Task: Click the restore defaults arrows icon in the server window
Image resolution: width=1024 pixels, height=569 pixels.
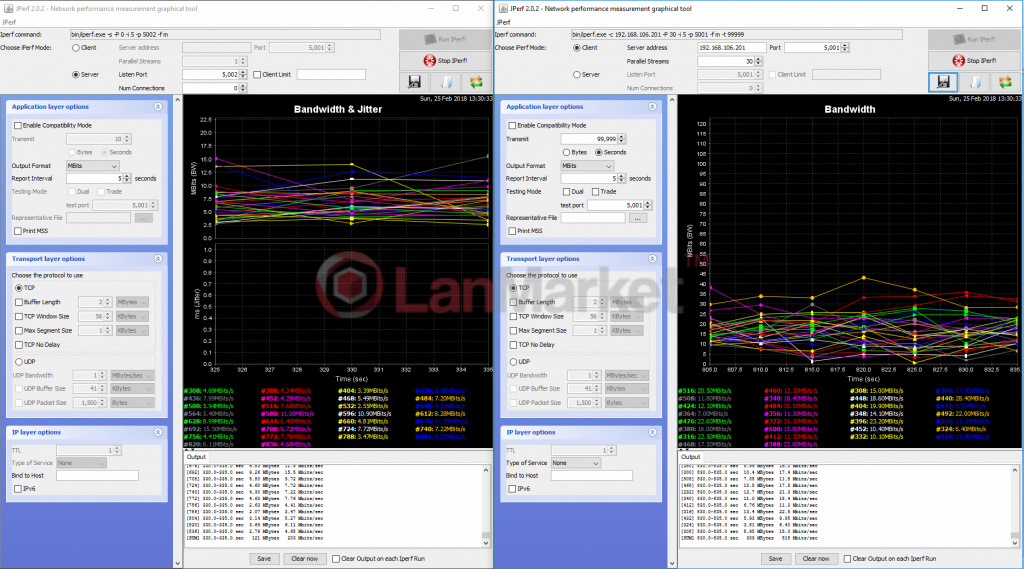Action: tap(476, 82)
